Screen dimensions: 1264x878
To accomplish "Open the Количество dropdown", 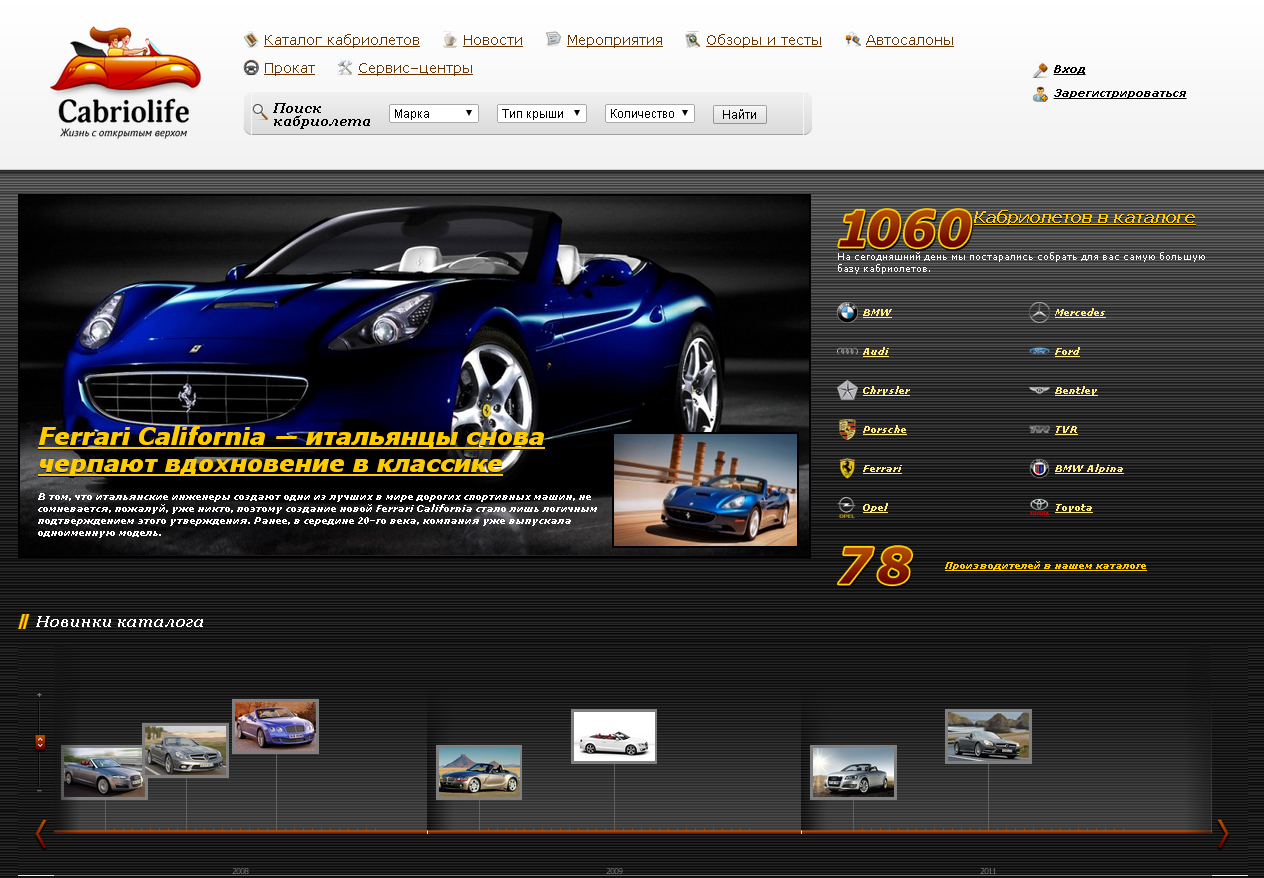I will (649, 114).
